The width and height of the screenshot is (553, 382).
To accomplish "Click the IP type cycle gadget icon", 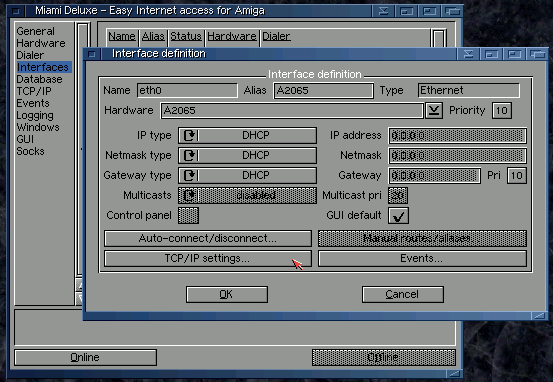I will [190, 135].
